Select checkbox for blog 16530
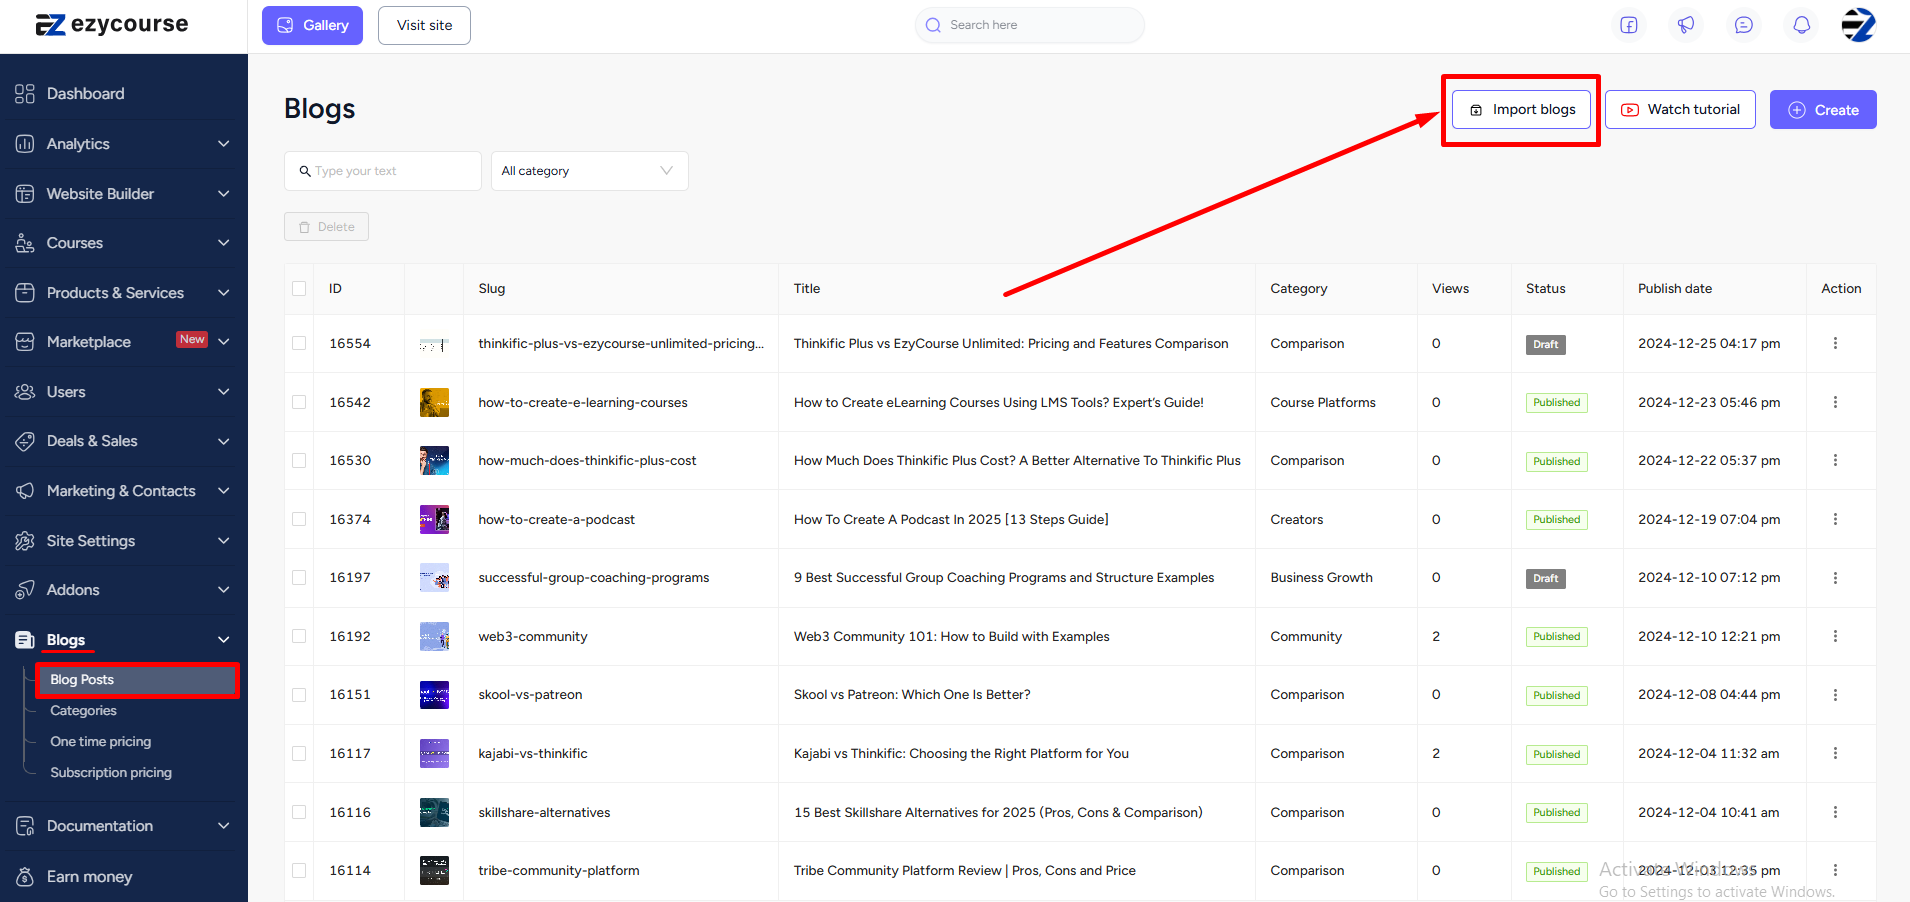This screenshot has width=1910, height=902. pyautogui.click(x=299, y=460)
